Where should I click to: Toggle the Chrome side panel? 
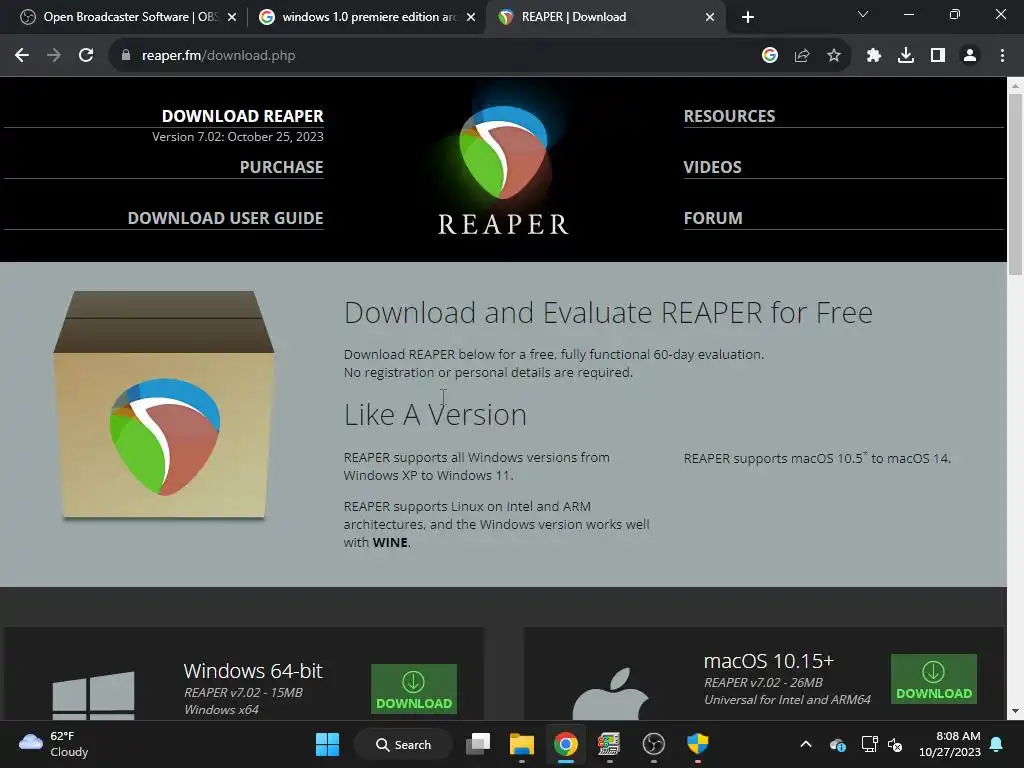938,56
